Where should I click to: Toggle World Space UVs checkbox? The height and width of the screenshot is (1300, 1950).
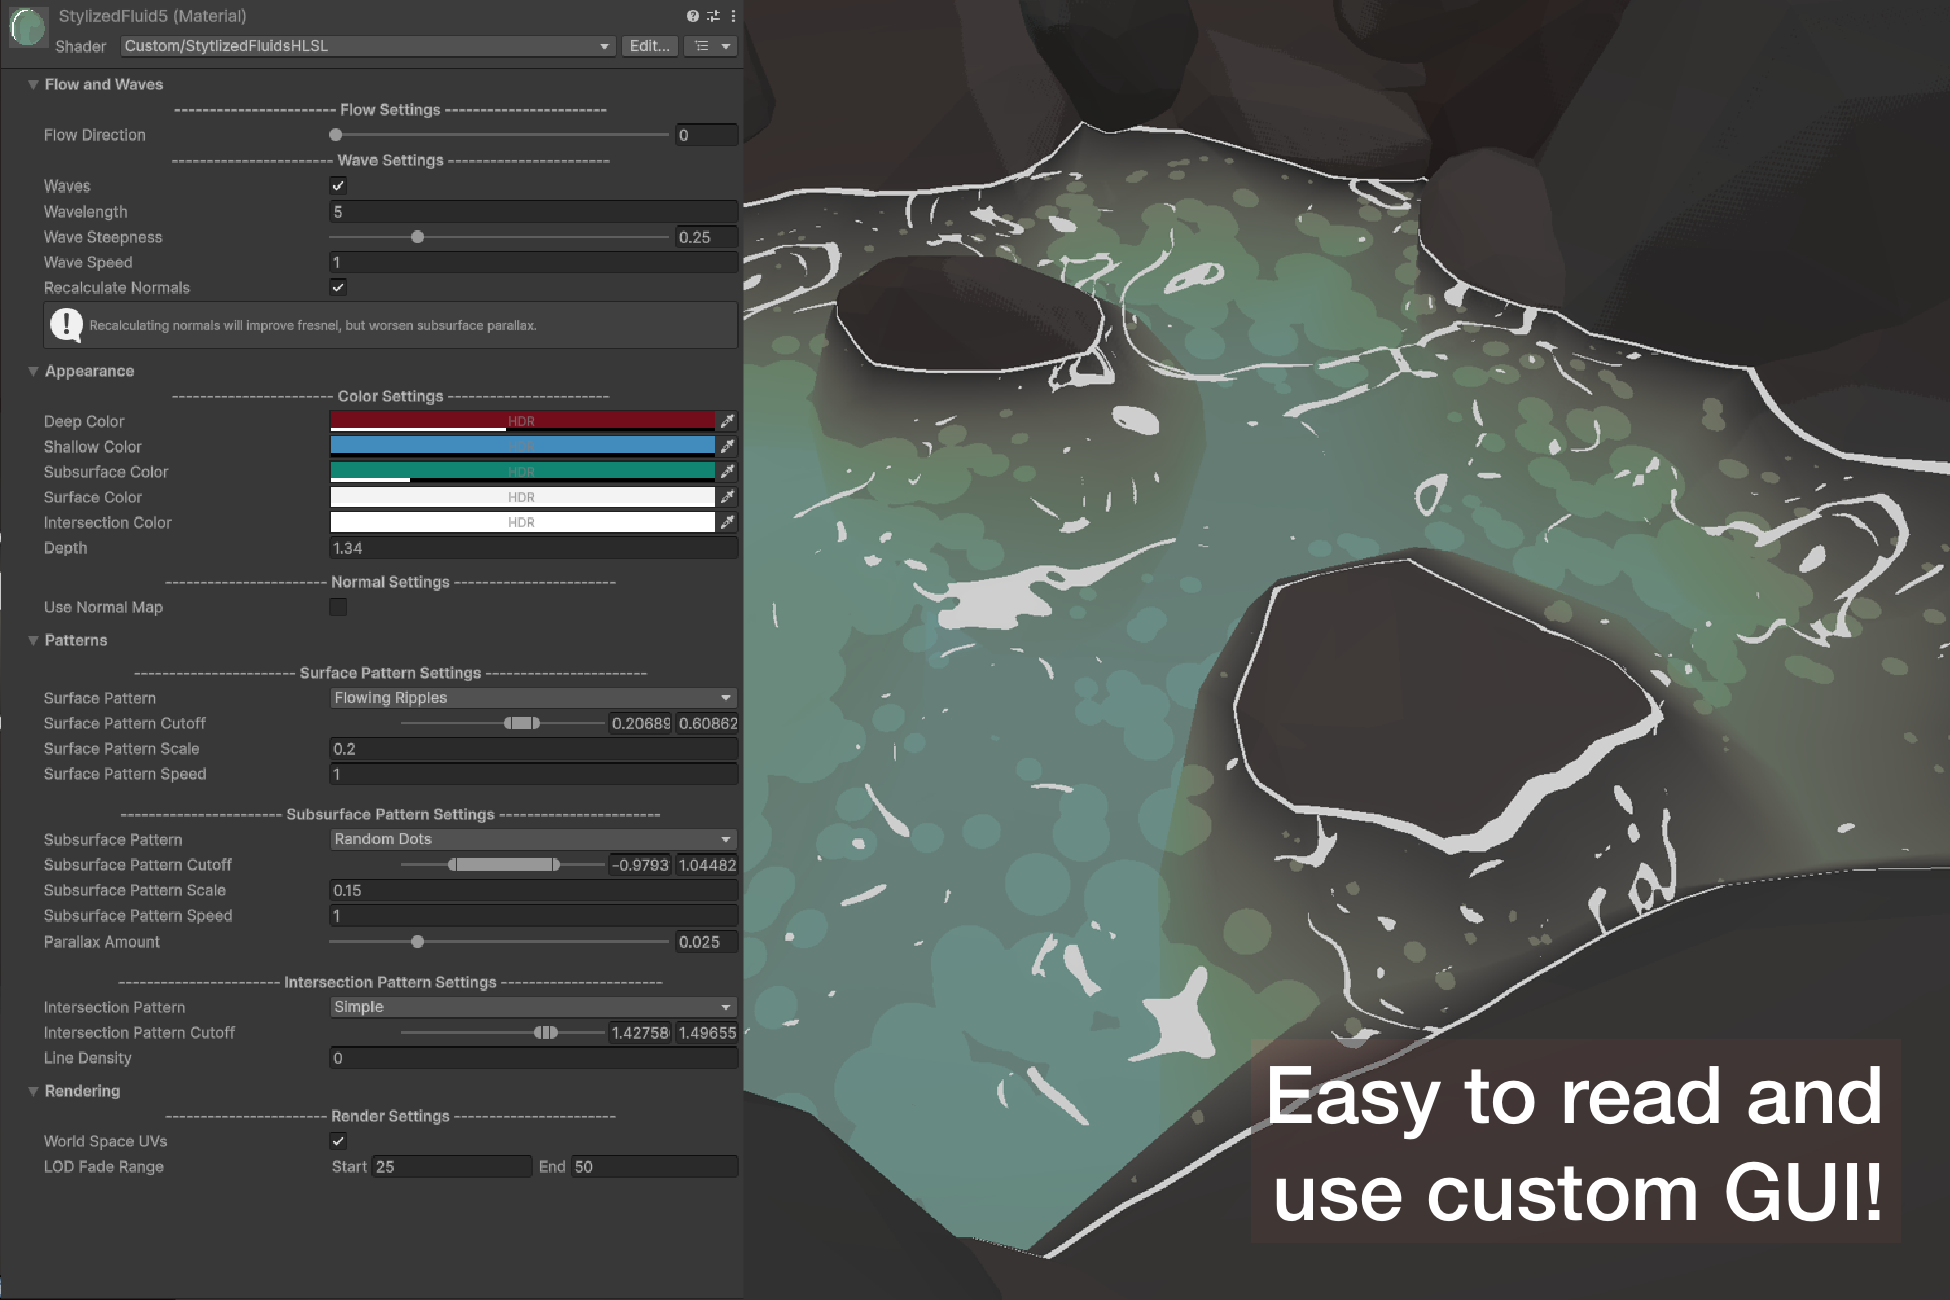point(338,1141)
